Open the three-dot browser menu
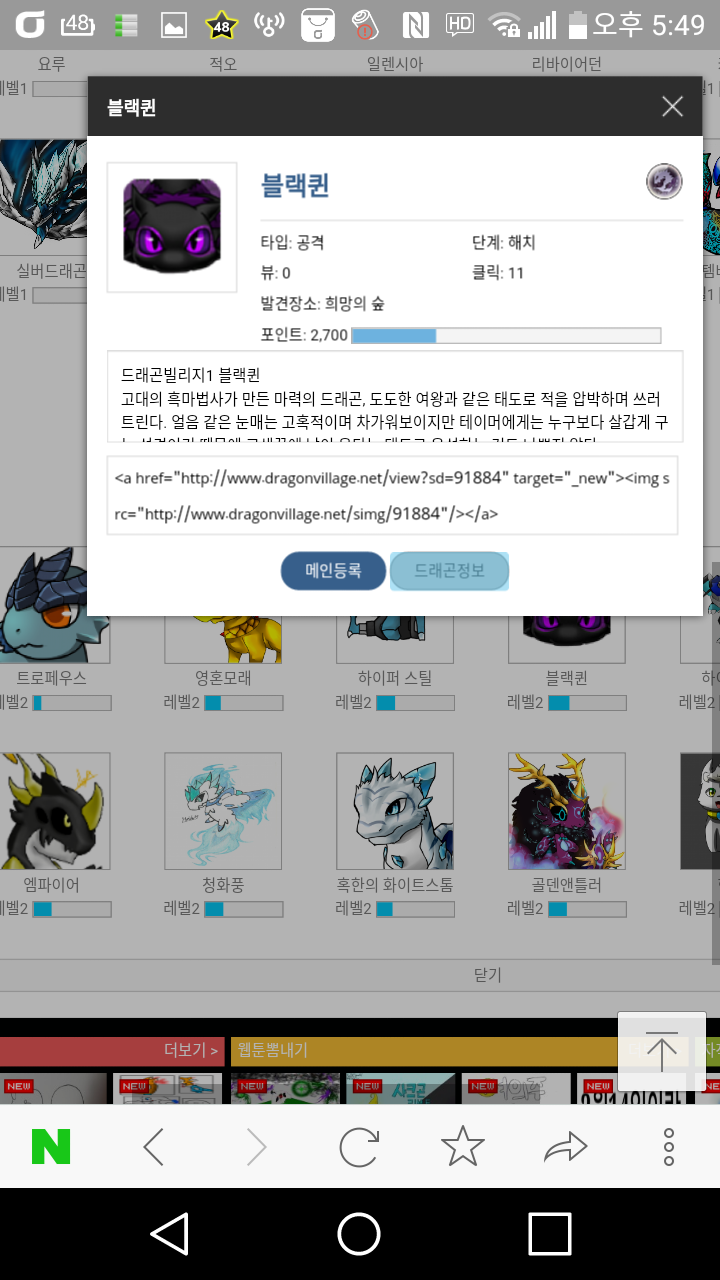720x1280 pixels. pyautogui.click(x=669, y=1147)
